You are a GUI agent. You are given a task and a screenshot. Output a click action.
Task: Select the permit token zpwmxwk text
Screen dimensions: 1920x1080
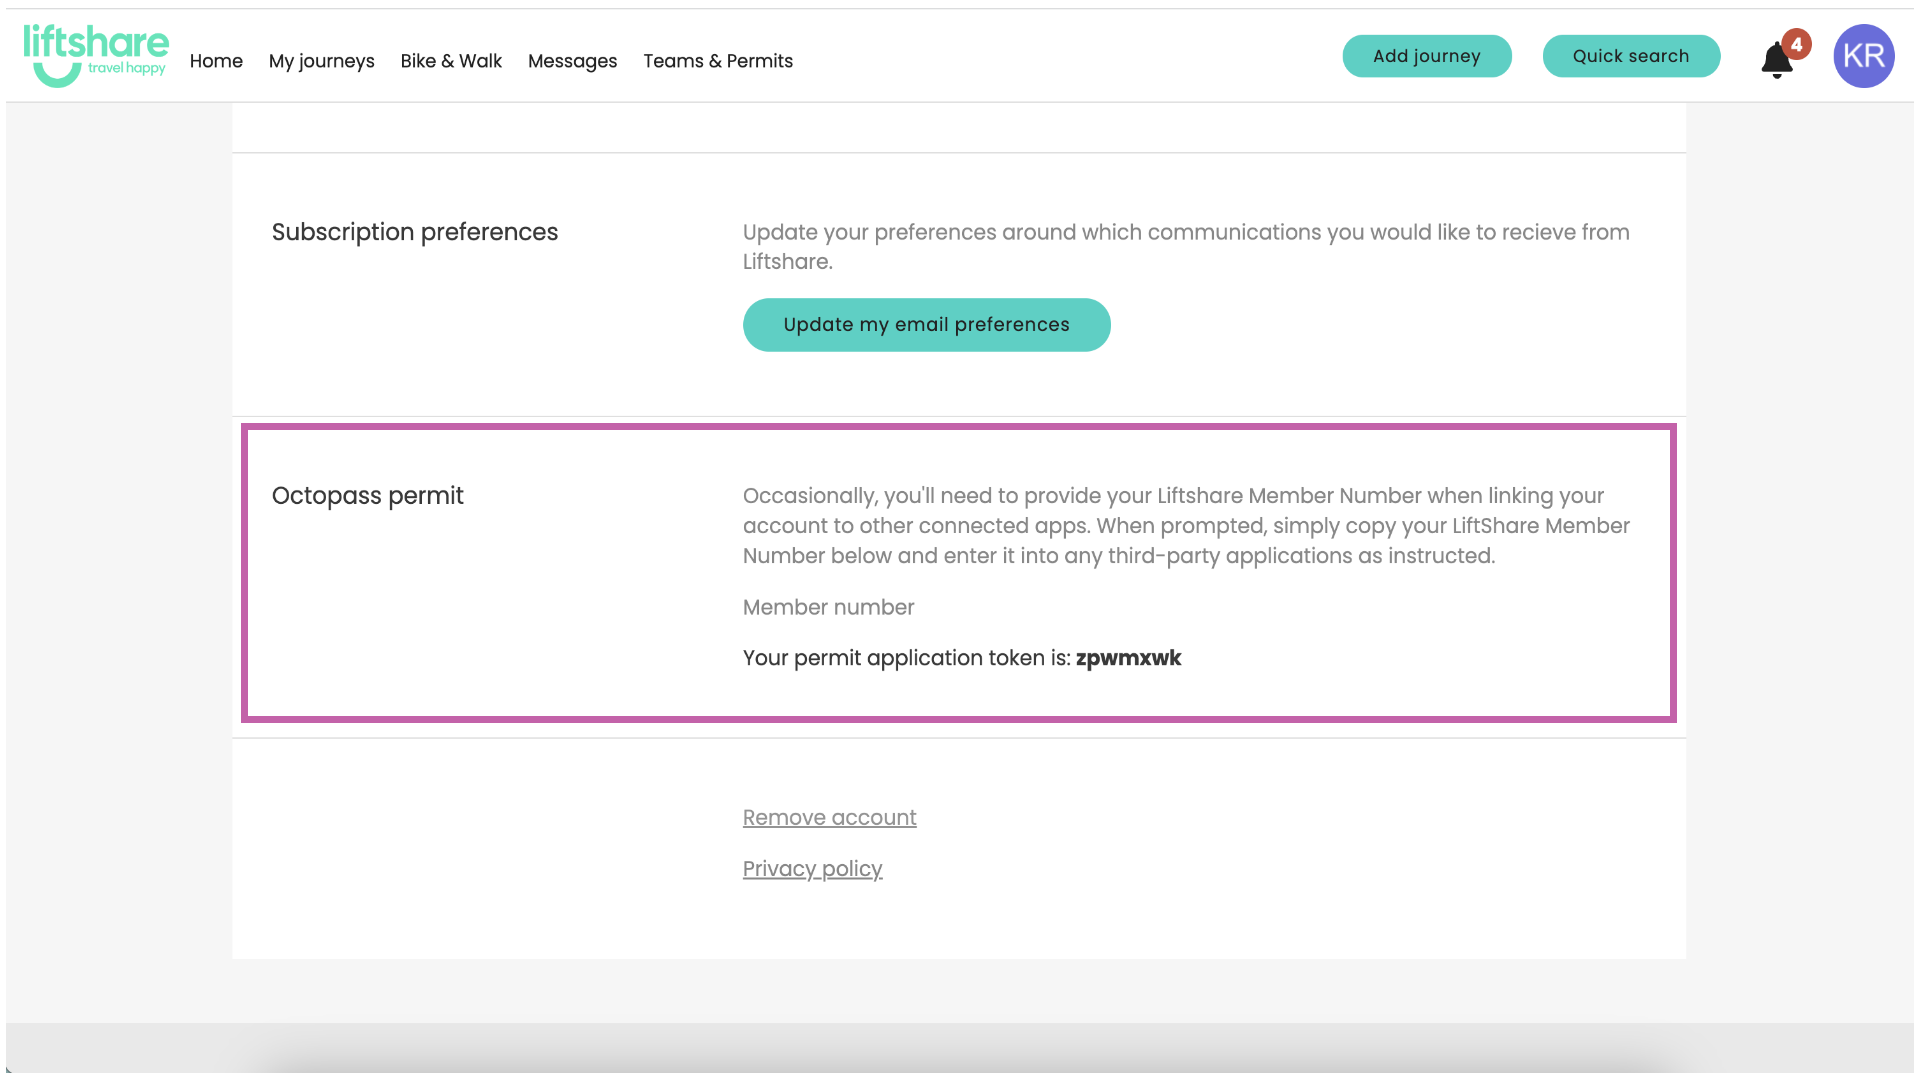[x=1129, y=658]
